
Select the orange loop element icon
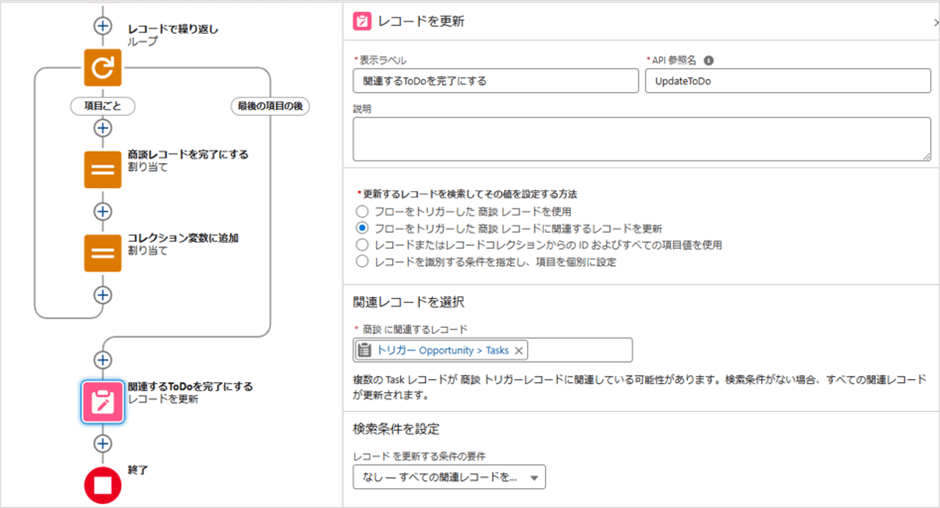(103, 68)
